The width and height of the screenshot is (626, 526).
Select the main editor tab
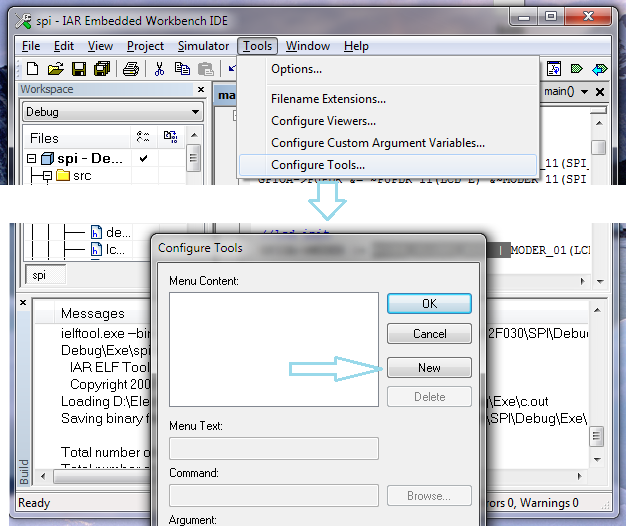226,95
